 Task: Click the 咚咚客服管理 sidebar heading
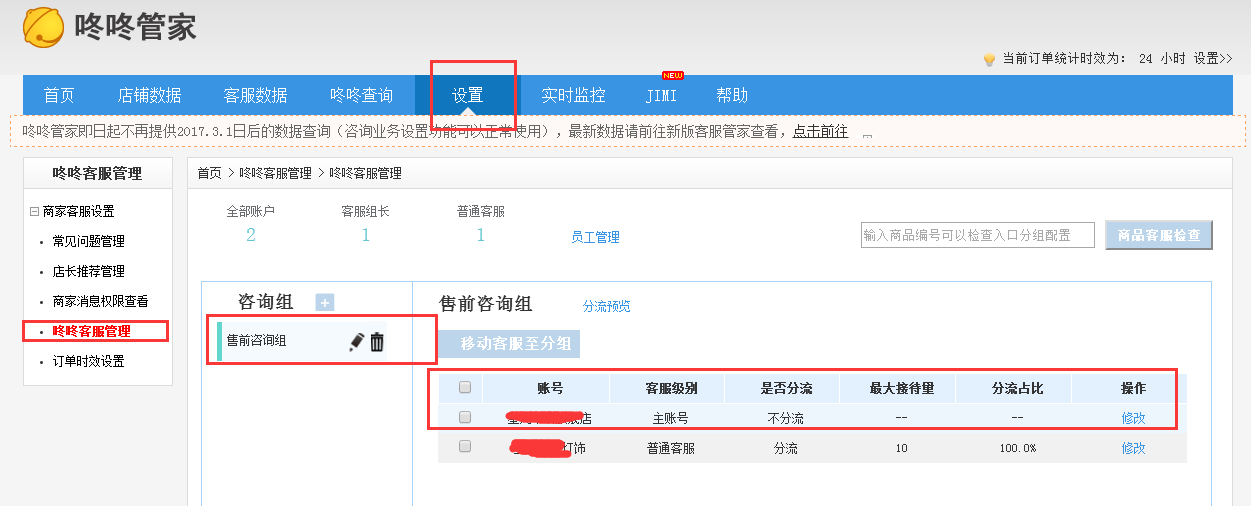(x=97, y=174)
